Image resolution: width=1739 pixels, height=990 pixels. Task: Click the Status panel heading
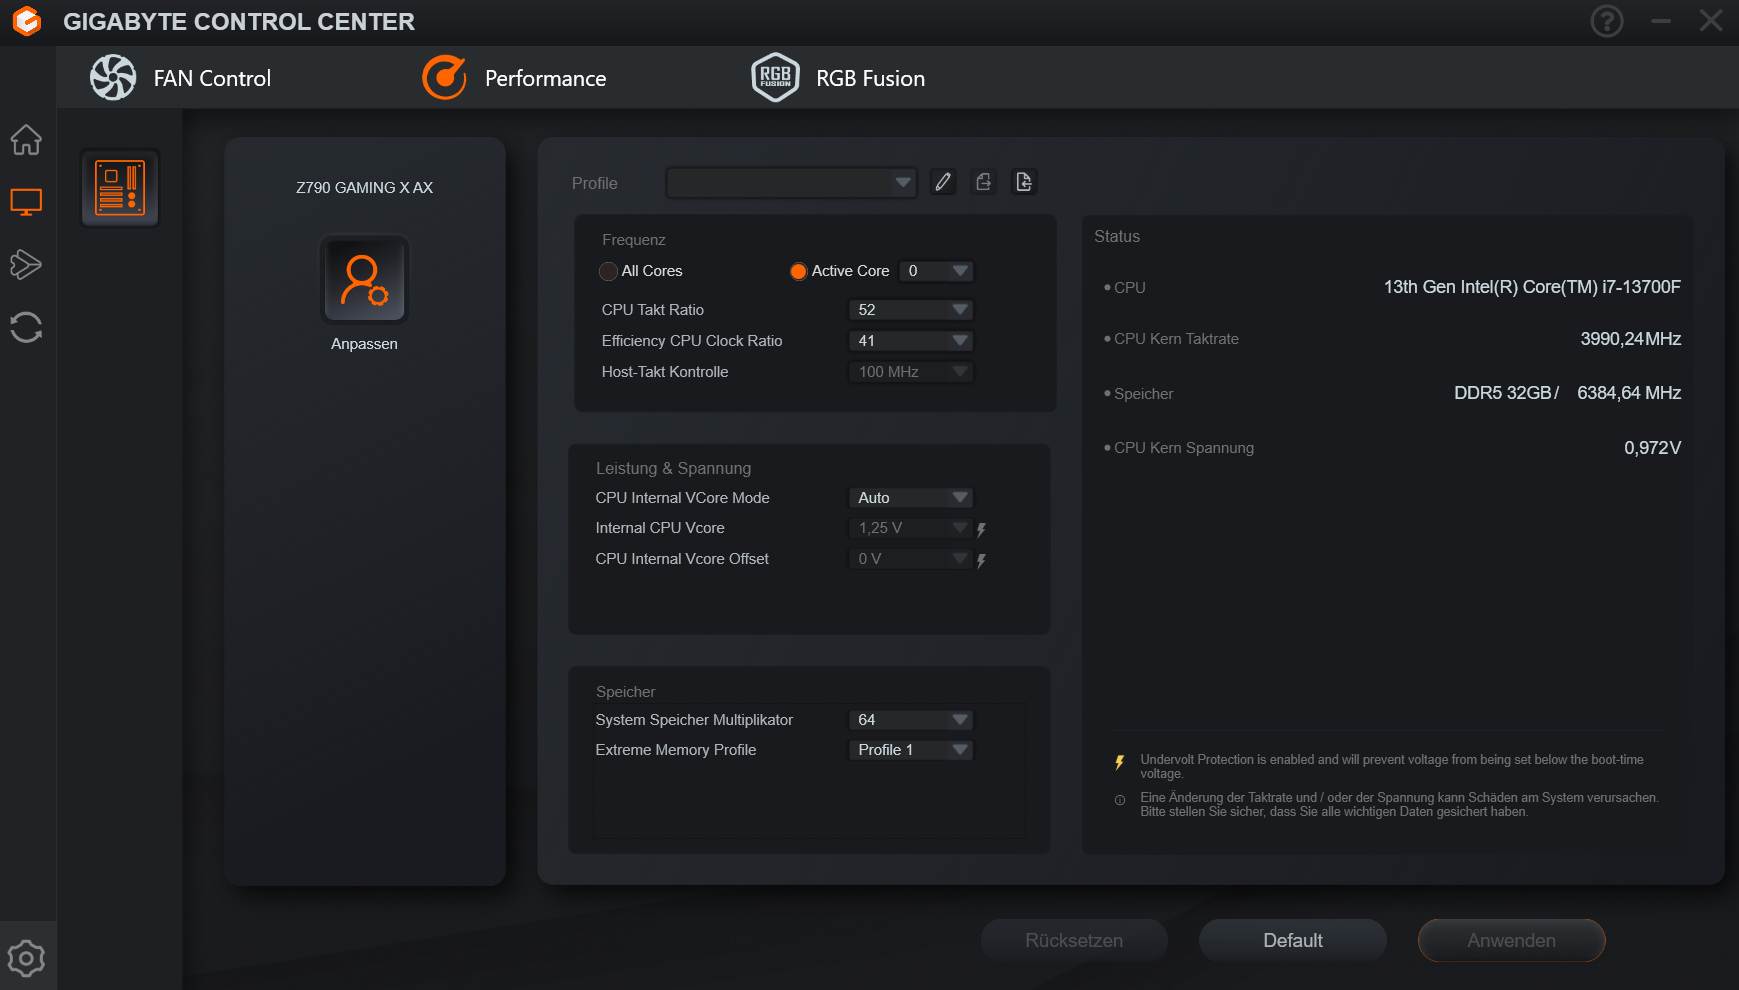pyautogui.click(x=1117, y=236)
